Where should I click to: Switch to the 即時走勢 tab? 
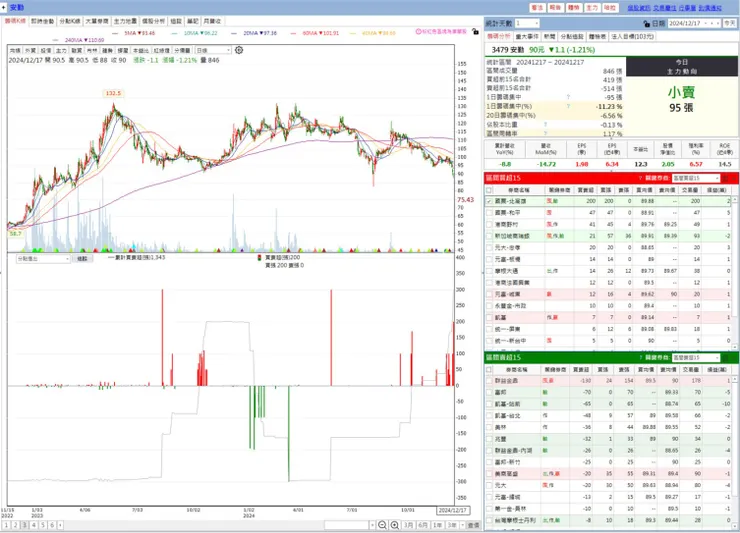pyautogui.click(x=42, y=21)
